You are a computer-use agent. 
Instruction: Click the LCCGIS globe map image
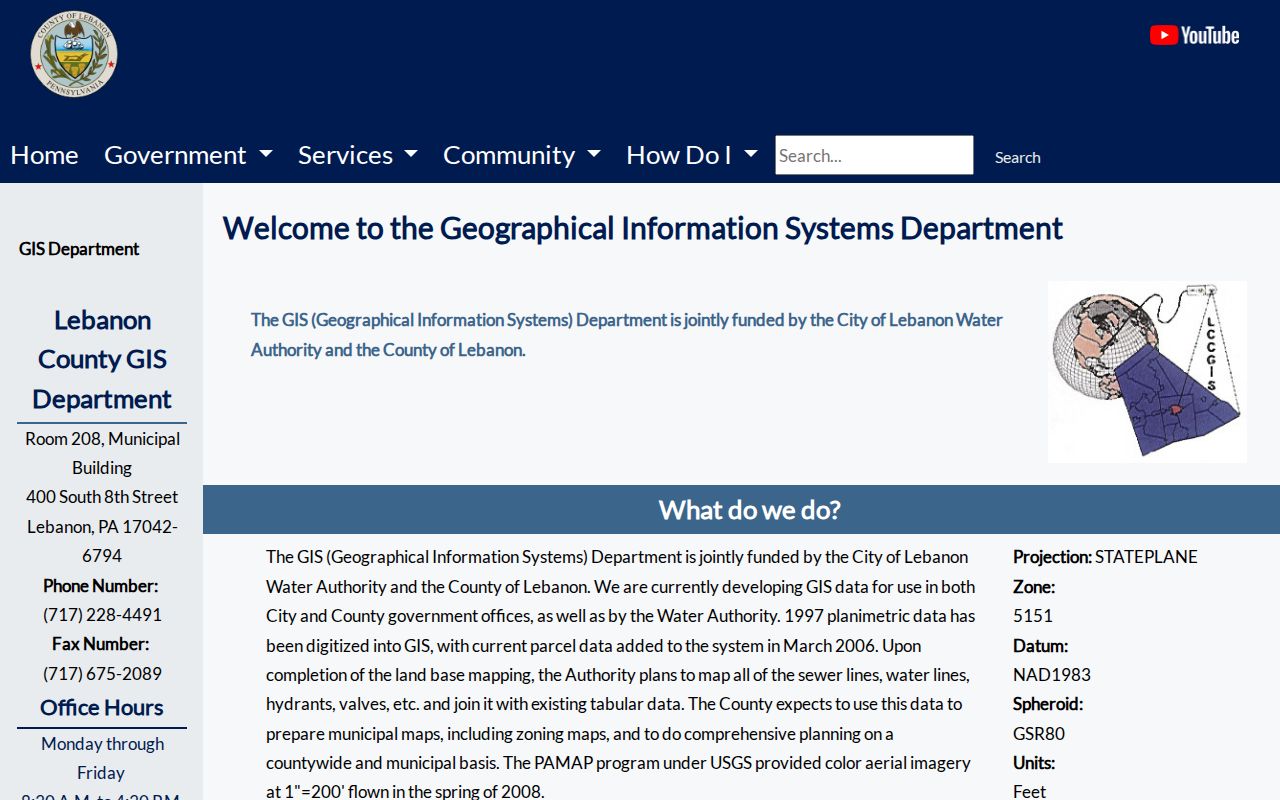click(x=1147, y=372)
